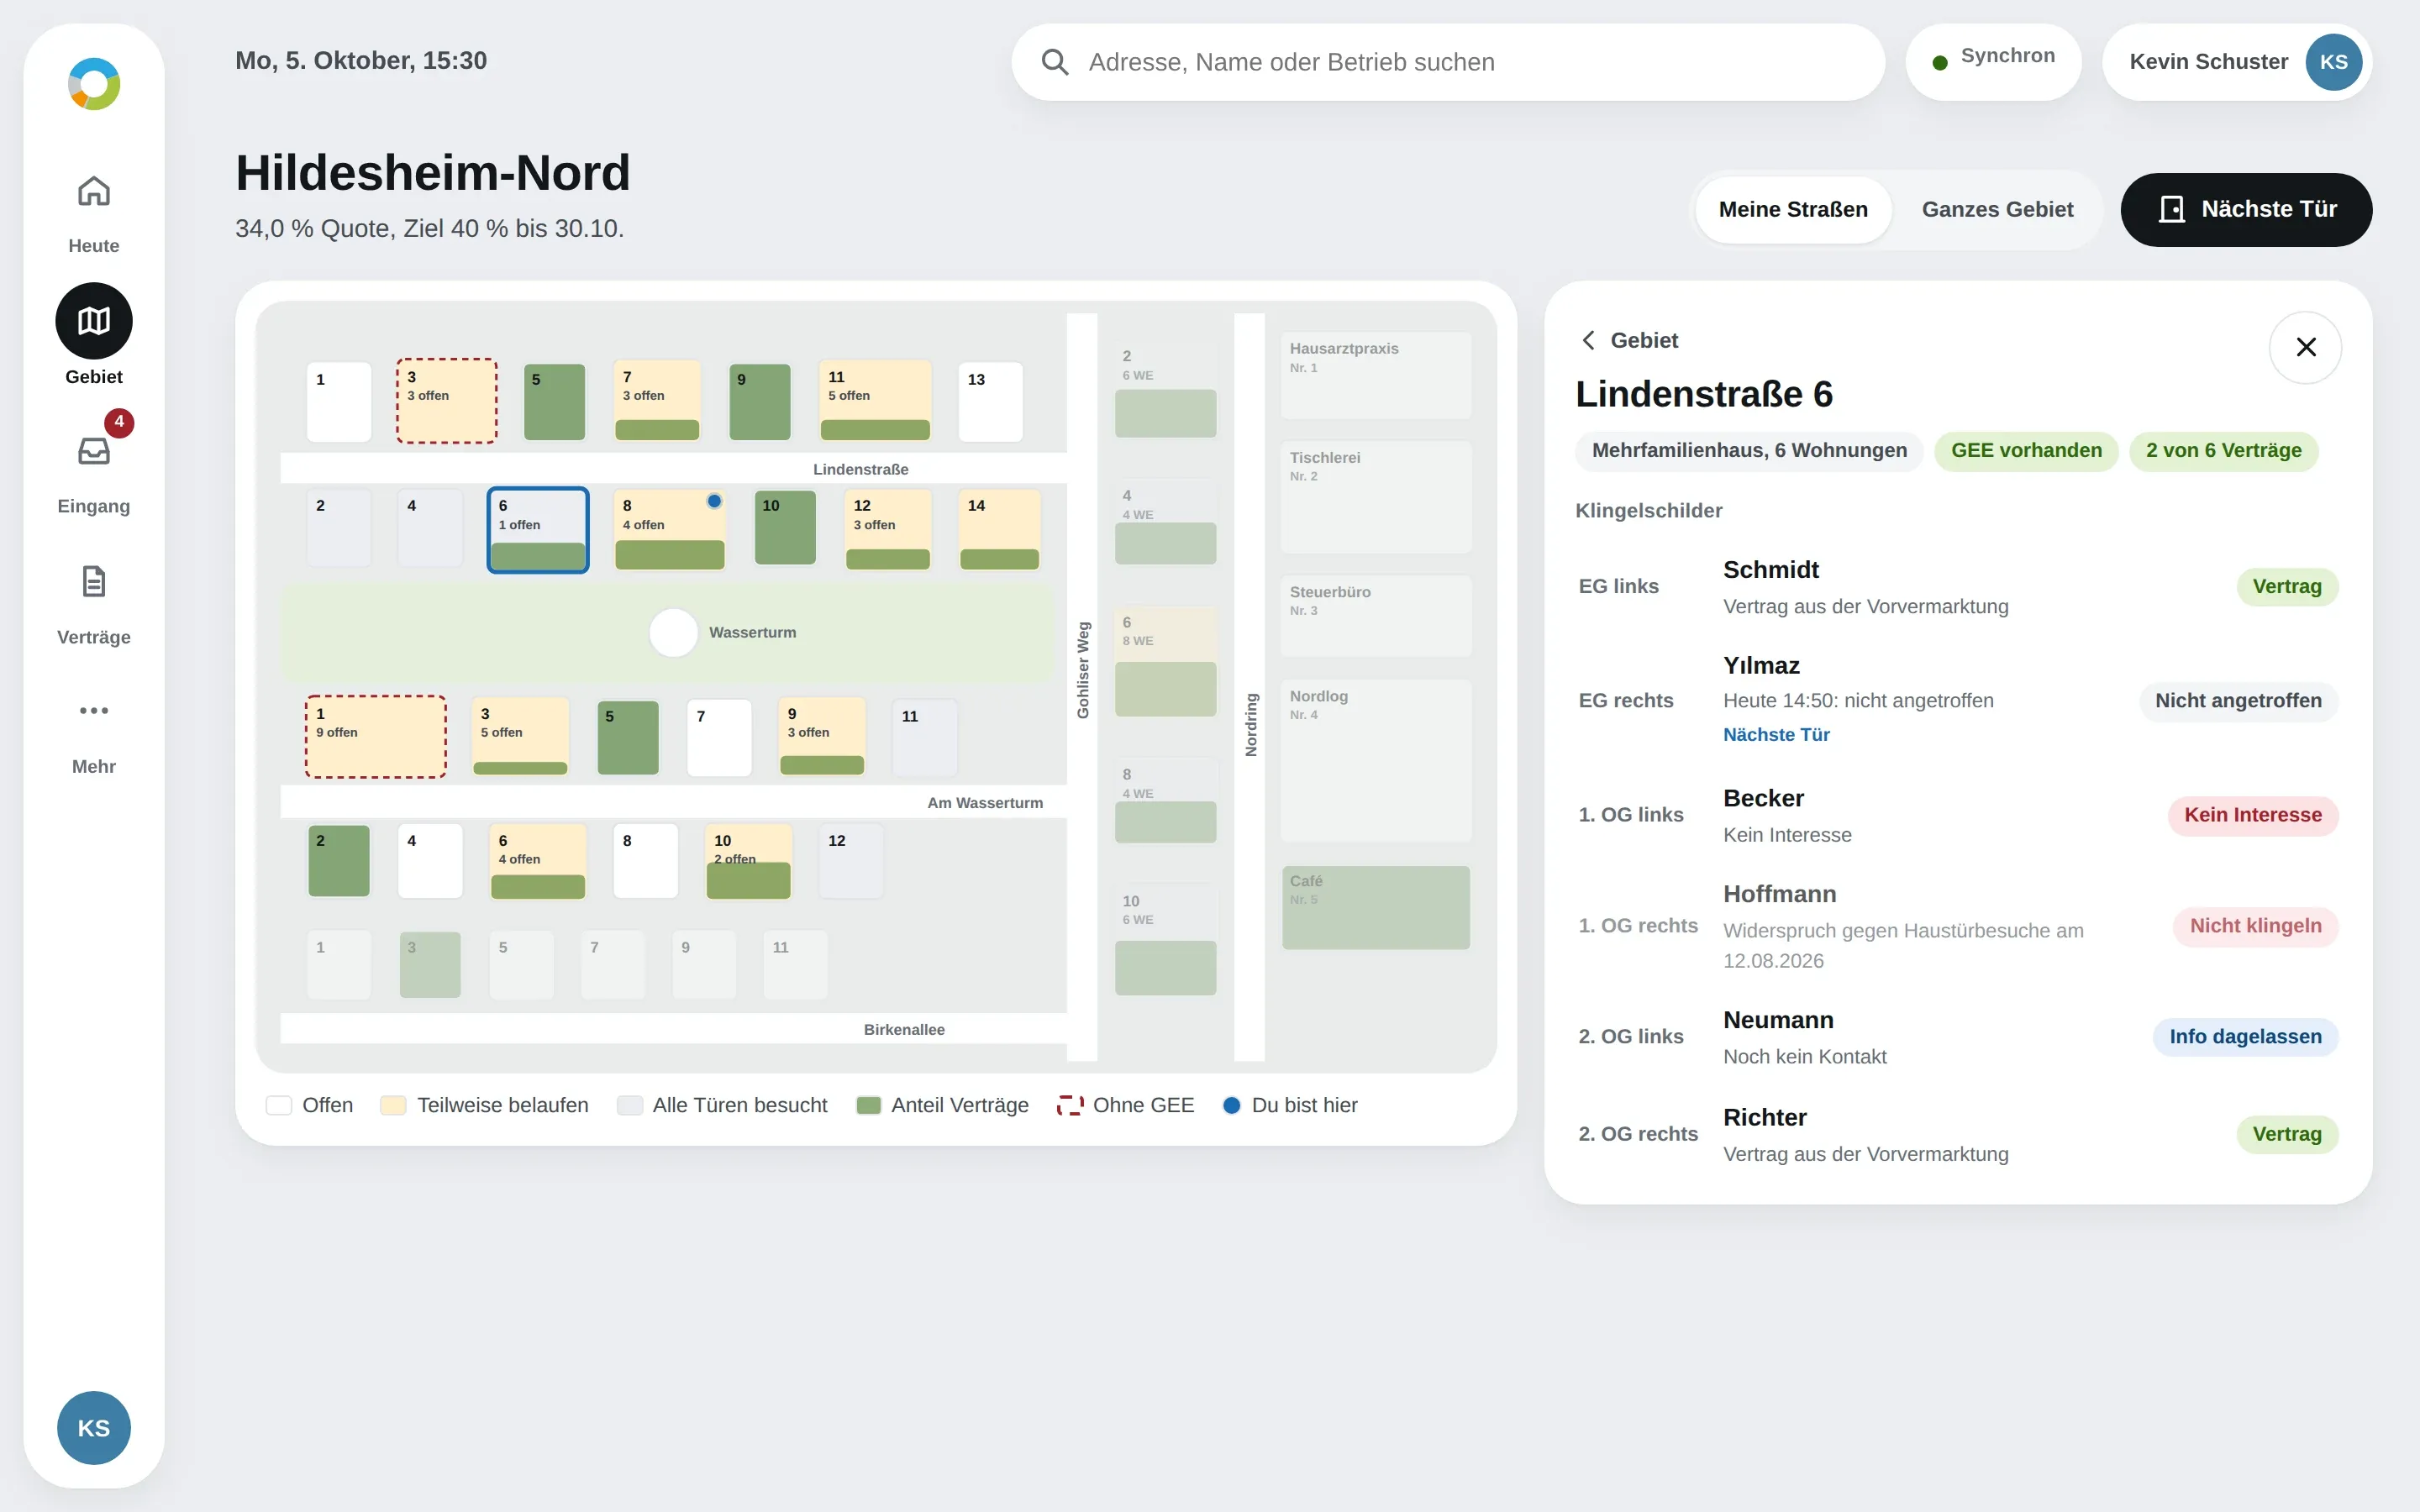
Task: Open the Verträge document icon
Action: click(94, 581)
